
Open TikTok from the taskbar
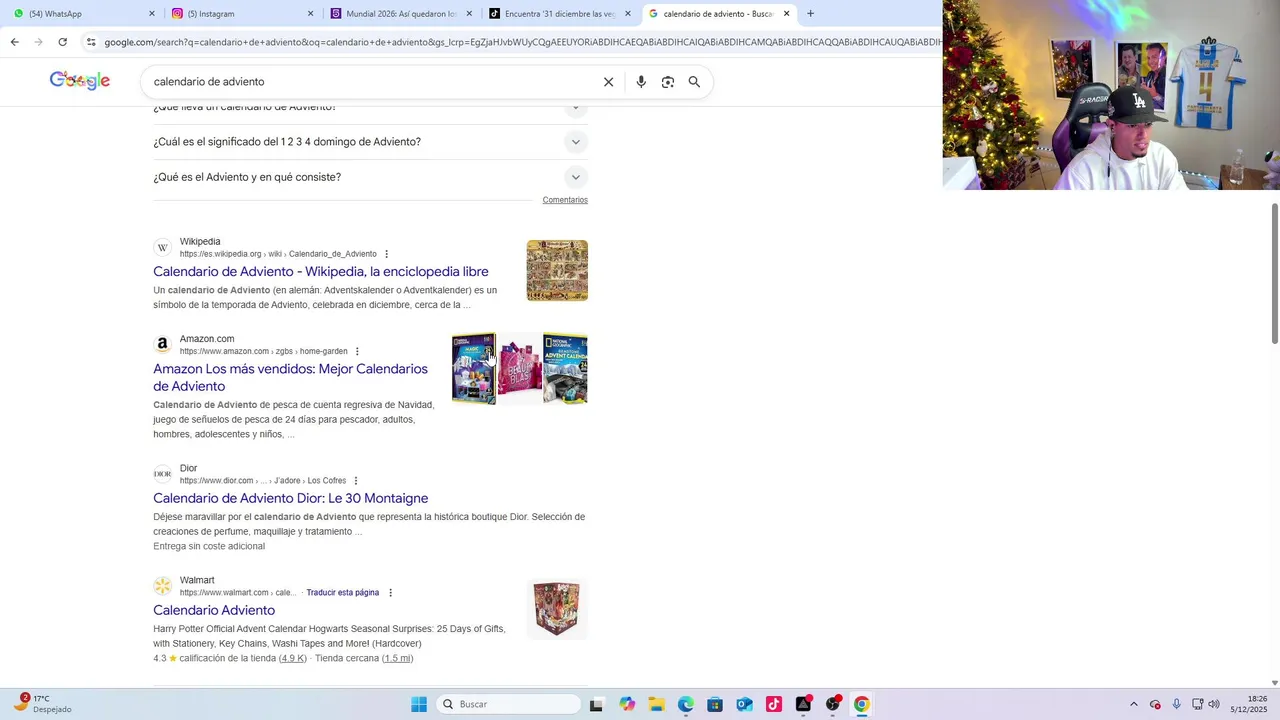[774, 704]
